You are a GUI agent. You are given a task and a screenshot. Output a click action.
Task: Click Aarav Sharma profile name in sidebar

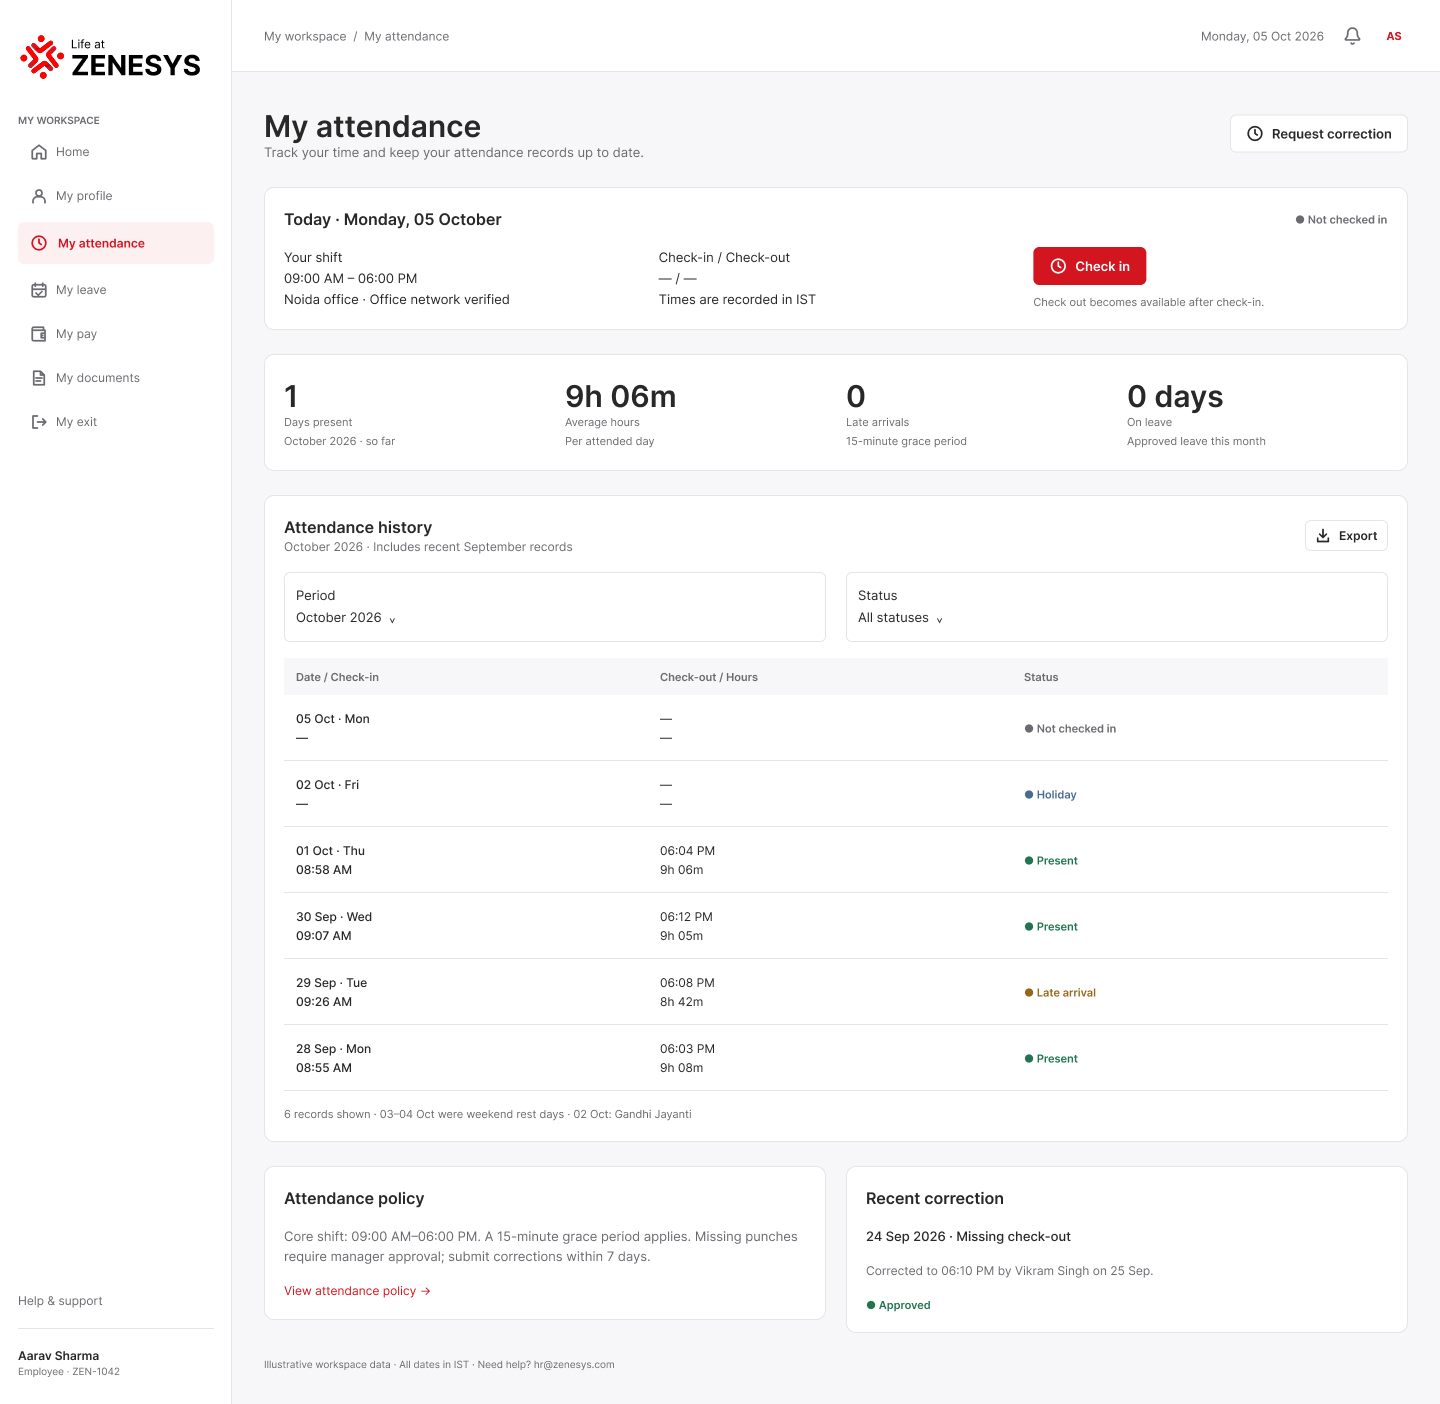(x=58, y=1356)
